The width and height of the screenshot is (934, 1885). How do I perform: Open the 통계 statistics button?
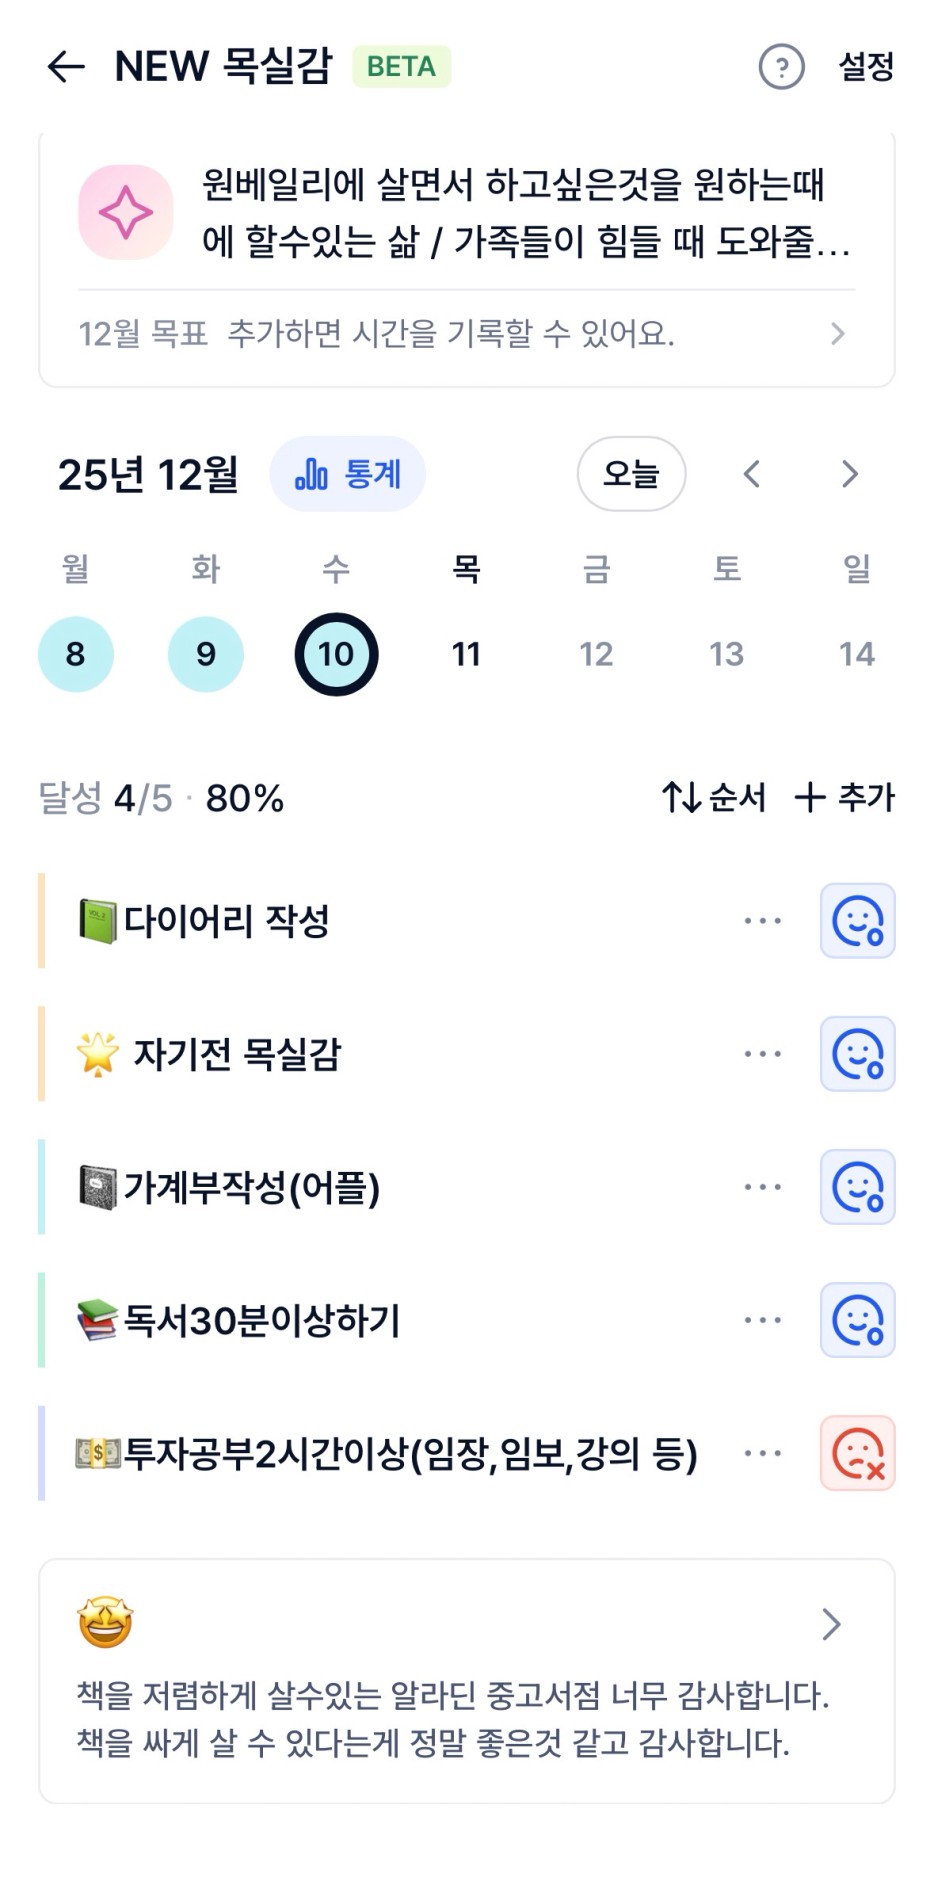pyautogui.click(x=348, y=474)
